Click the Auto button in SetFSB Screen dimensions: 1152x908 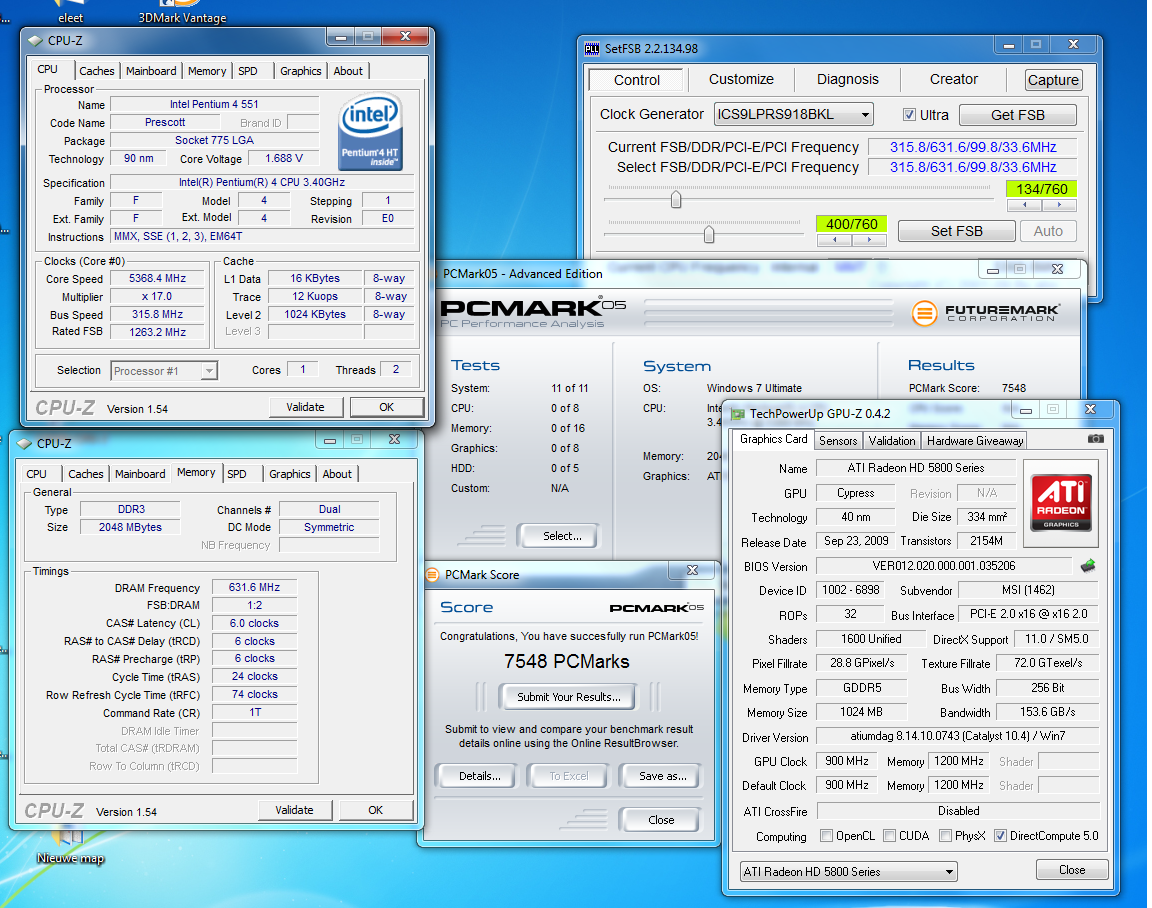[1048, 231]
